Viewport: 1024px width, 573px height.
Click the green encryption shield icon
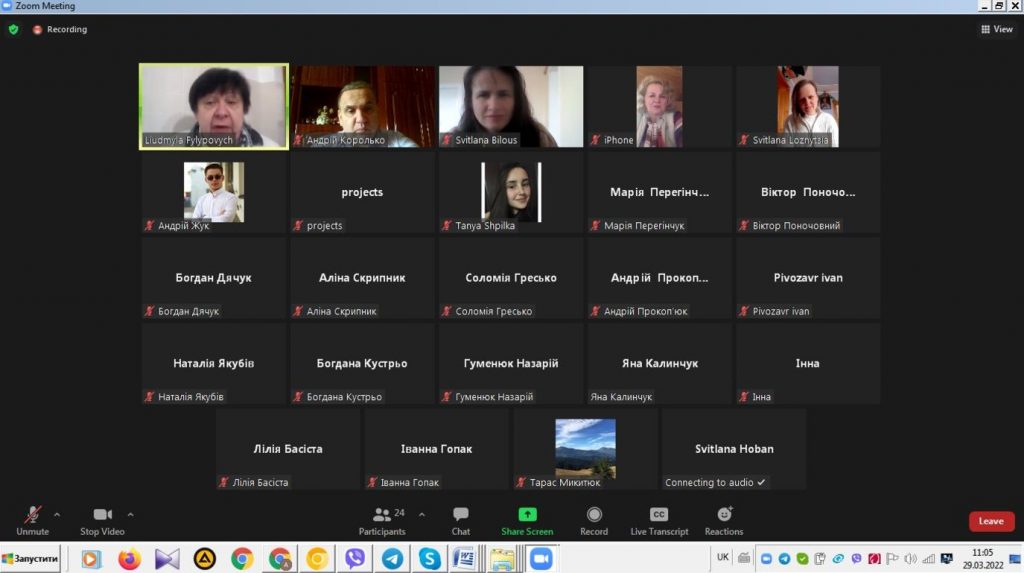pyautogui.click(x=13, y=29)
